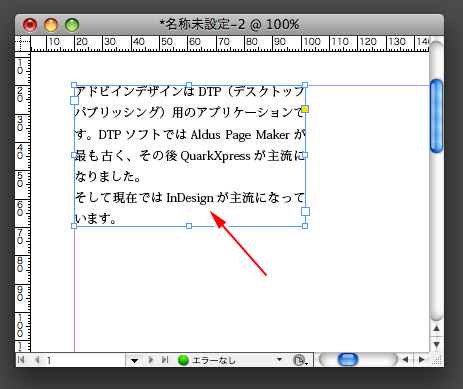Go to first page button

pos(21,360)
